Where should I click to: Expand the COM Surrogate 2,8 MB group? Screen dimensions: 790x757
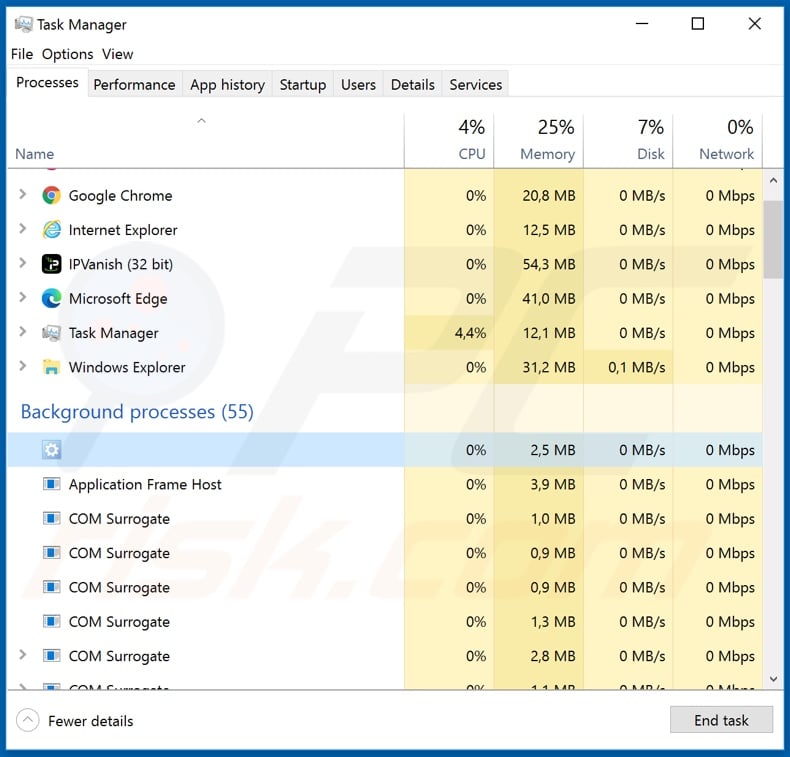[22, 655]
